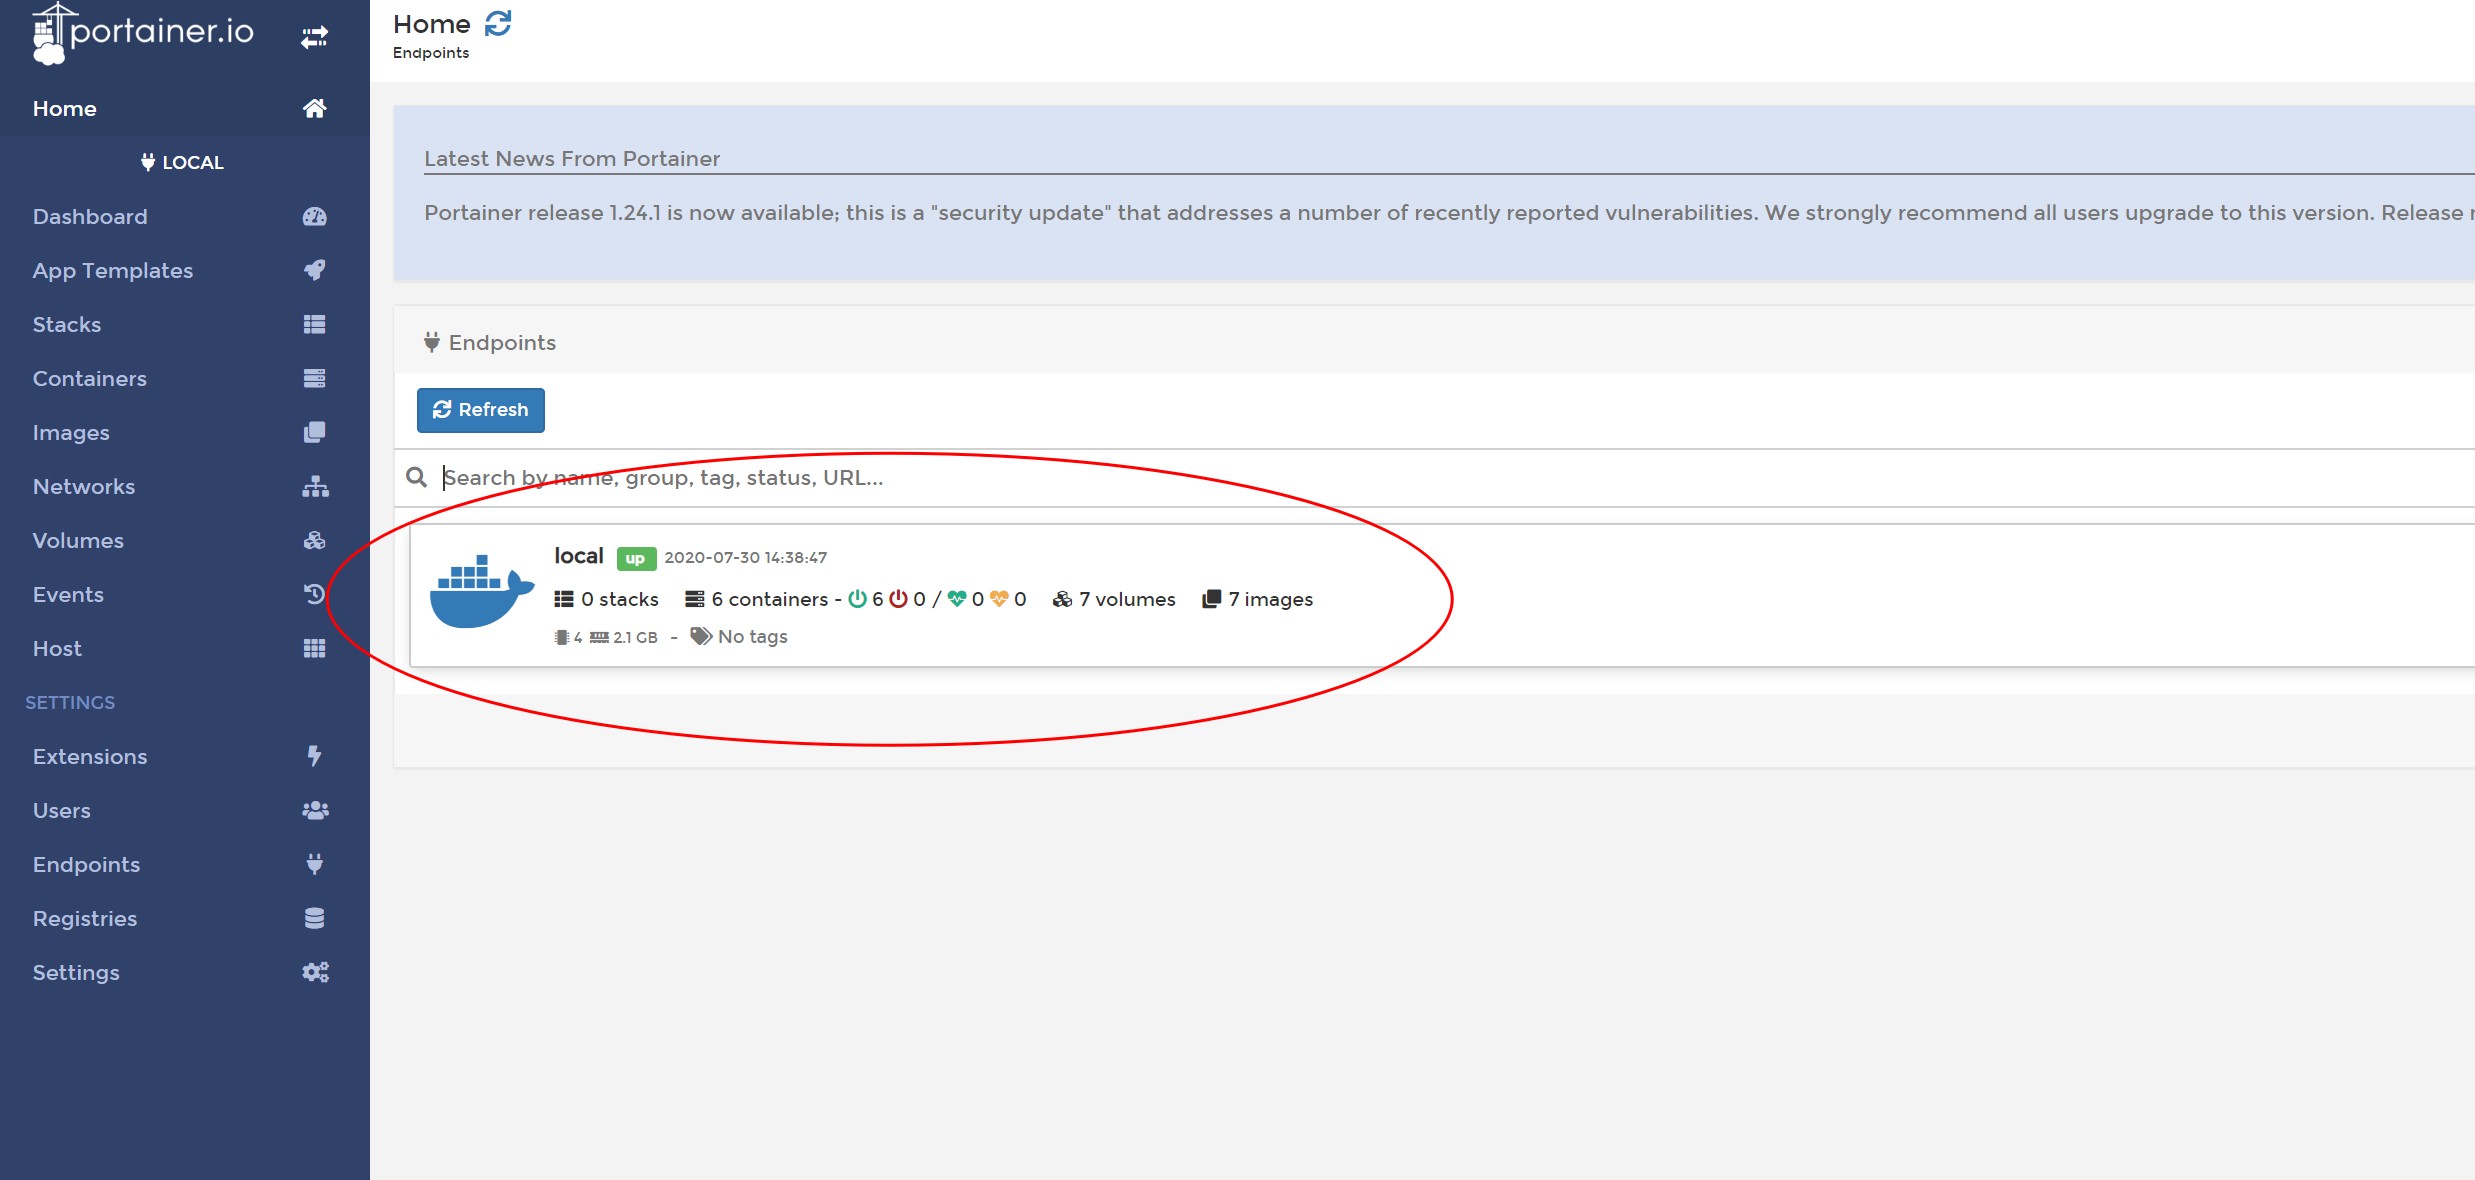Image resolution: width=2475 pixels, height=1180 pixels.
Task: Click the Events history icon
Action: tap(315, 594)
